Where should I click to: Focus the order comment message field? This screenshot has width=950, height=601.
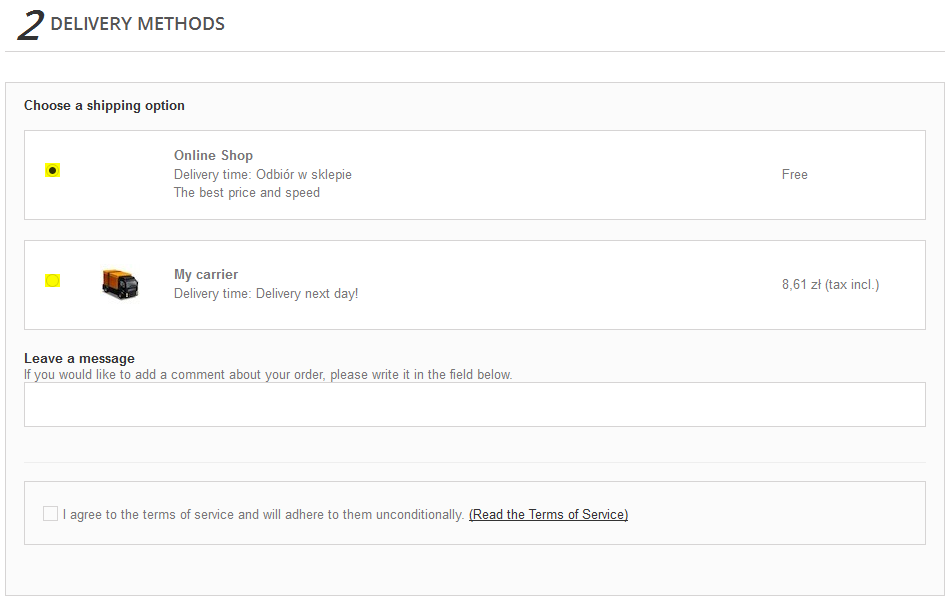tap(474, 405)
